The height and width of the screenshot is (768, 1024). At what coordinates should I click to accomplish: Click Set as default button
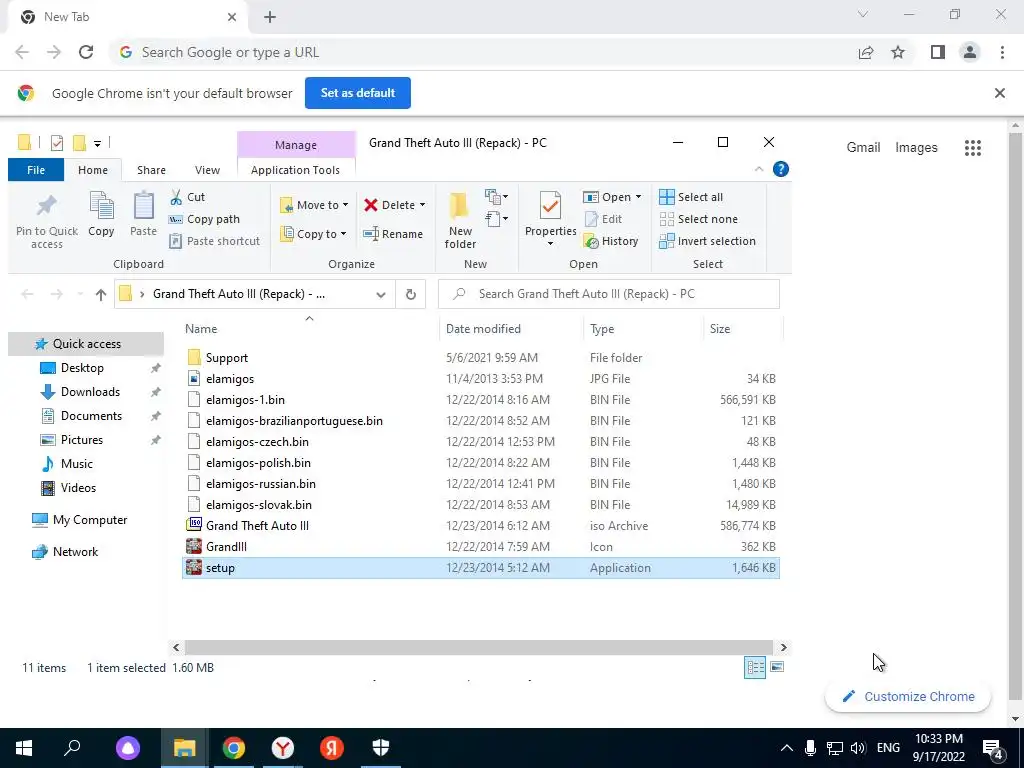tap(358, 93)
